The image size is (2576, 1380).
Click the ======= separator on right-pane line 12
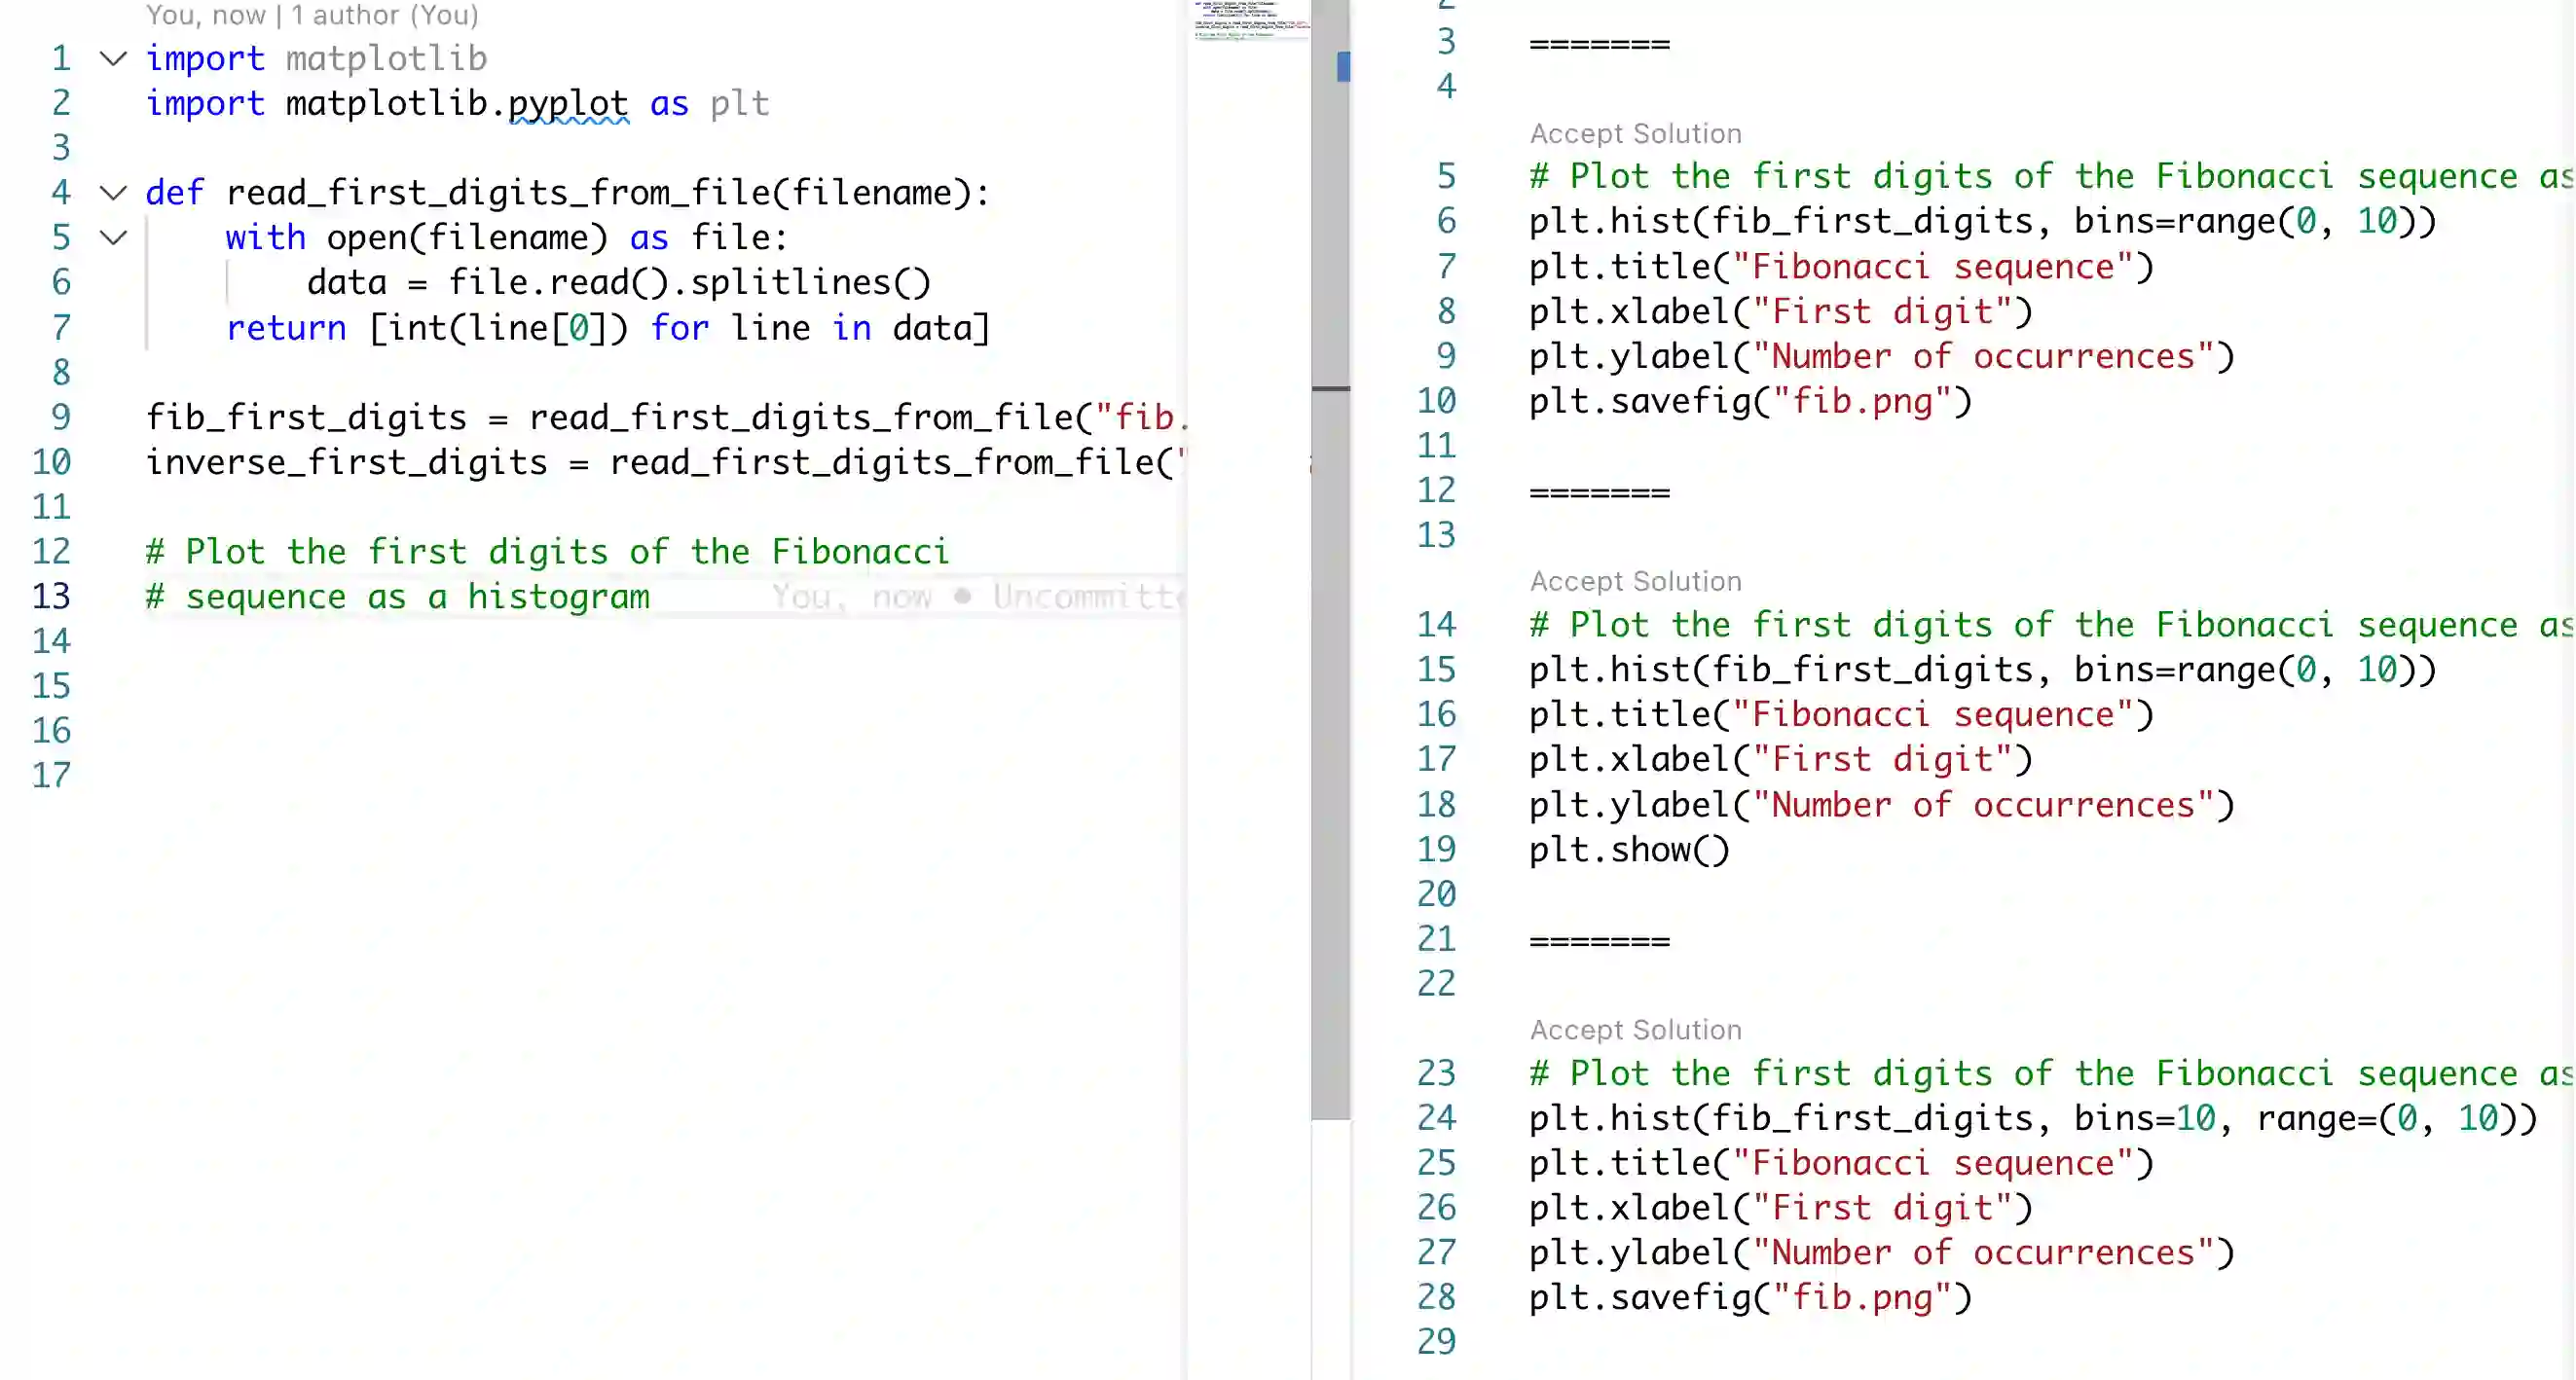tap(1599, 492)
